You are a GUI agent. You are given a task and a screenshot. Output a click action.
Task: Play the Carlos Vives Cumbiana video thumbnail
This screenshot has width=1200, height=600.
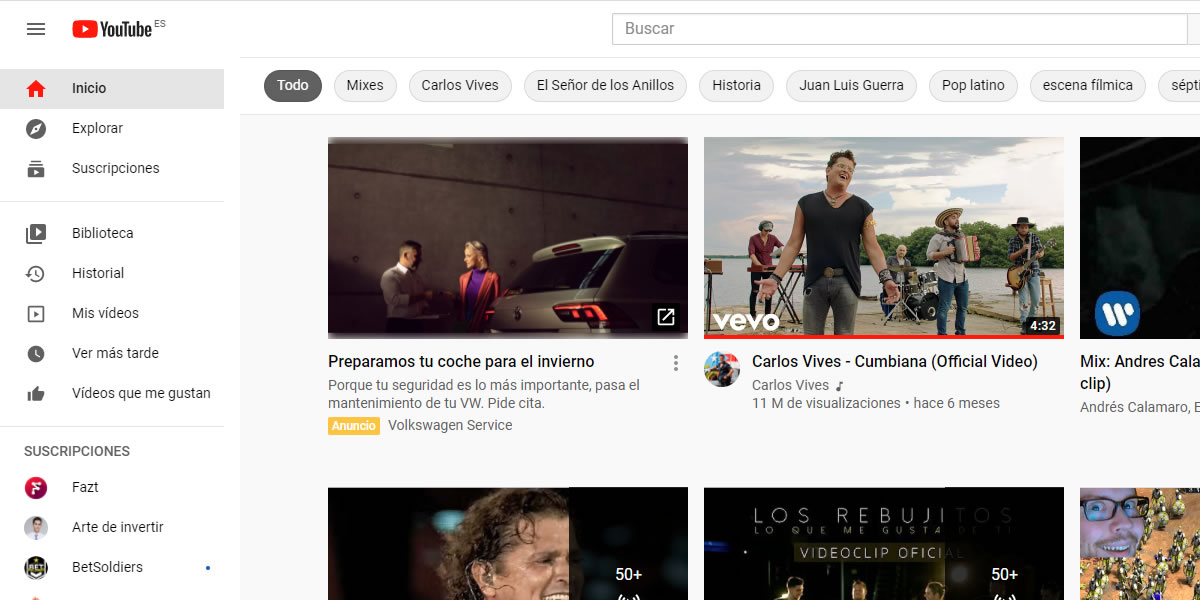[x=884, y=238]
